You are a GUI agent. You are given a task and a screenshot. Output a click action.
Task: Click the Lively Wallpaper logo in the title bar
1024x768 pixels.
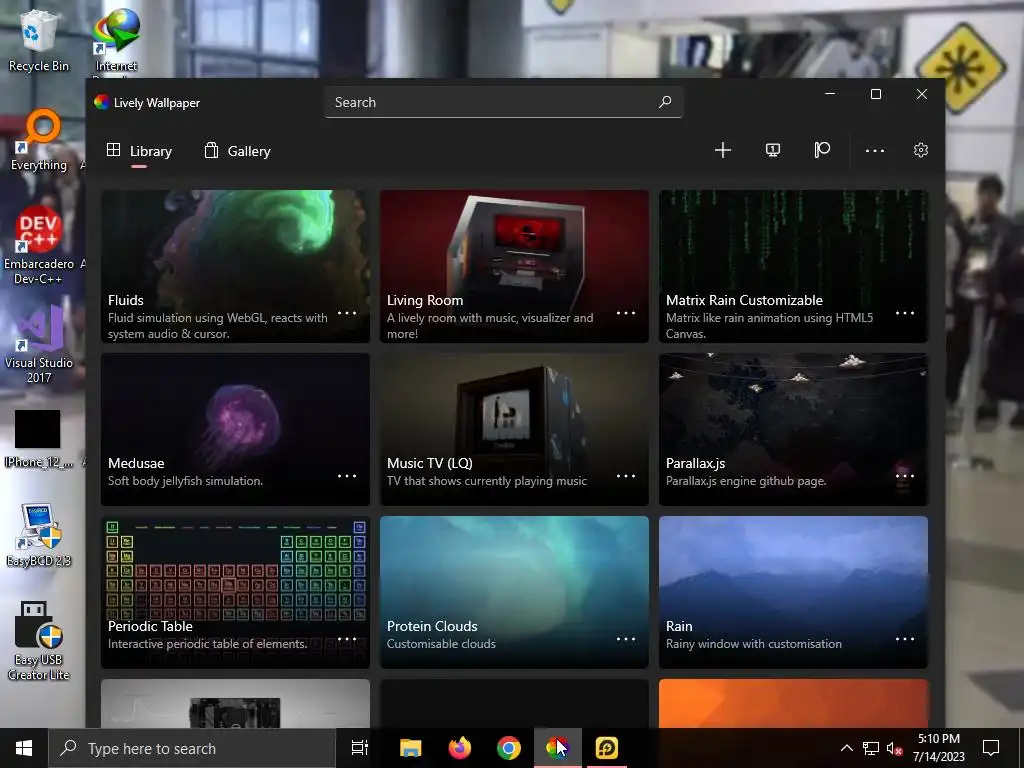(x=101, y=102)
